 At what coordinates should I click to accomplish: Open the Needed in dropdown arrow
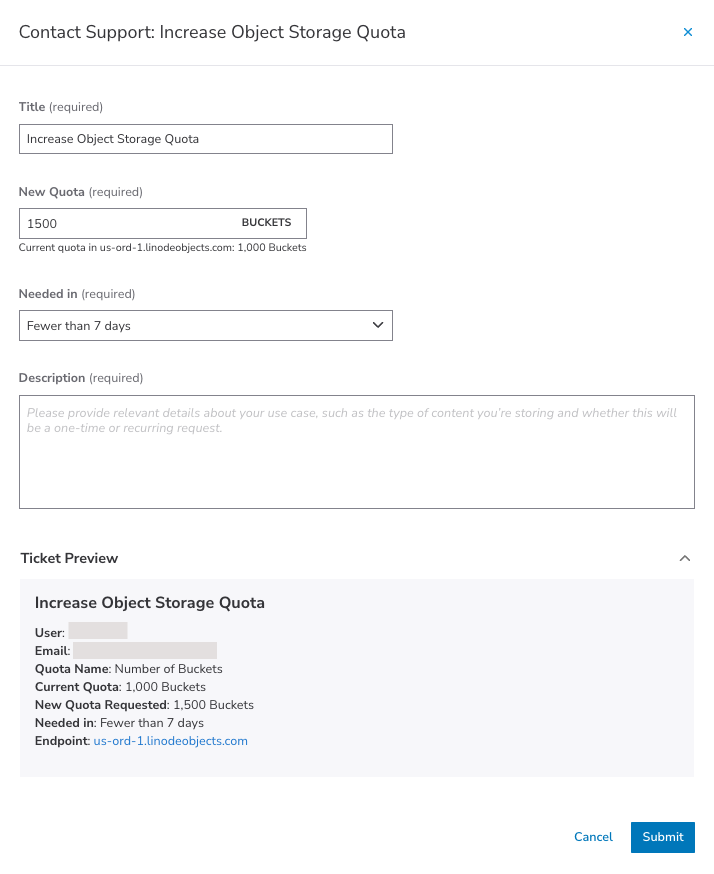tap(378, 325)
